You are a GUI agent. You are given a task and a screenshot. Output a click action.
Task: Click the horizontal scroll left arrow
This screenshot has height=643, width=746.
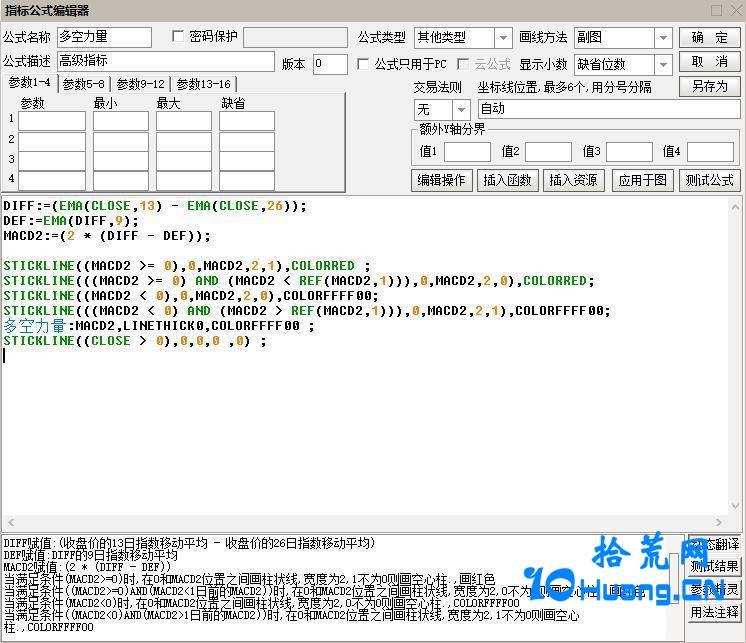click(10, 522)
